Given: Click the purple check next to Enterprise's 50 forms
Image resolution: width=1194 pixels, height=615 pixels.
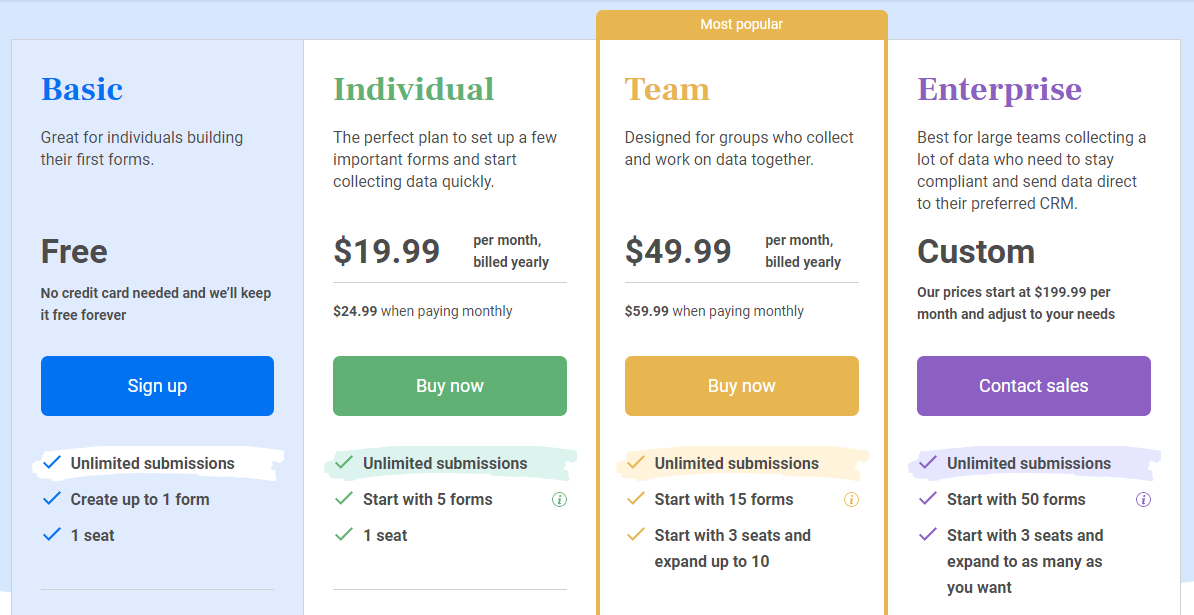Looking at the screenshot, I should pos(928,499).
